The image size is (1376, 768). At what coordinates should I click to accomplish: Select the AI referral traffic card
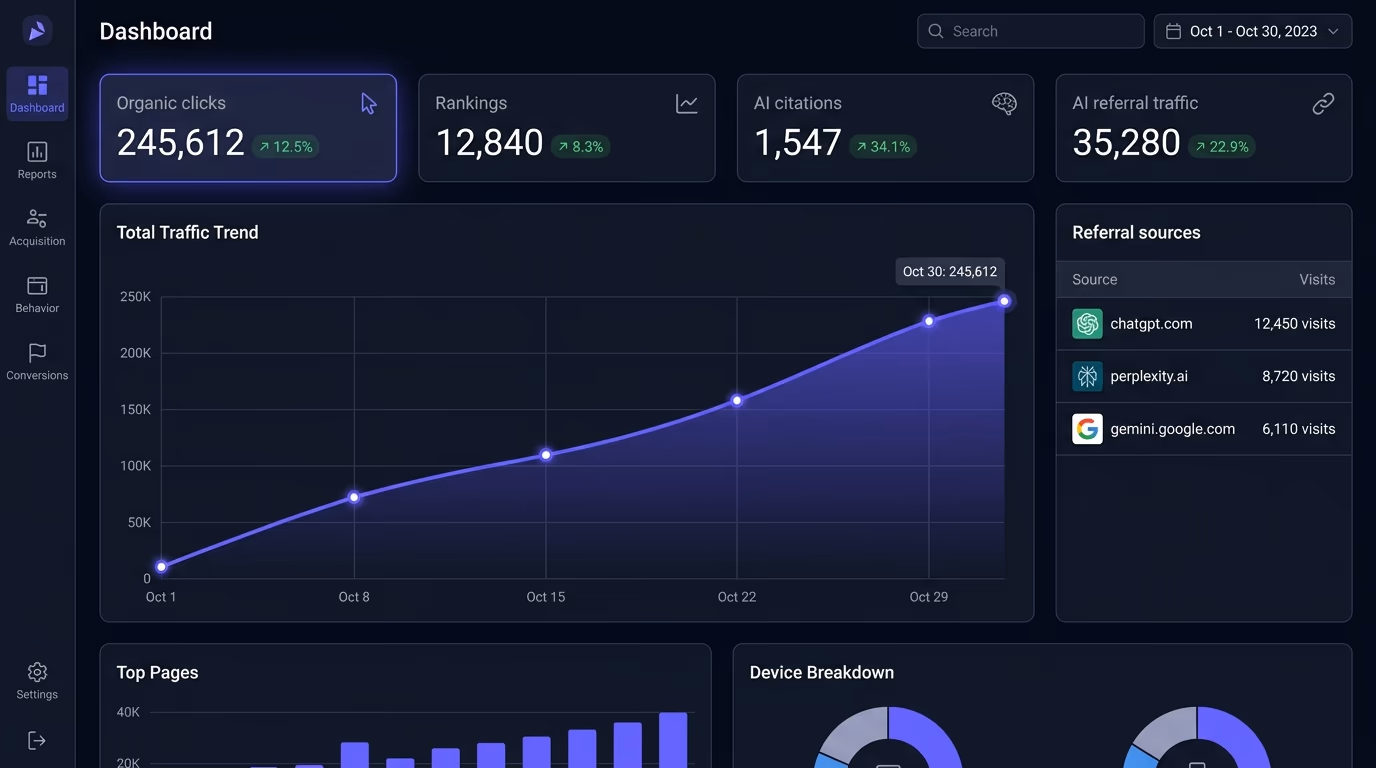[1204, 128]
